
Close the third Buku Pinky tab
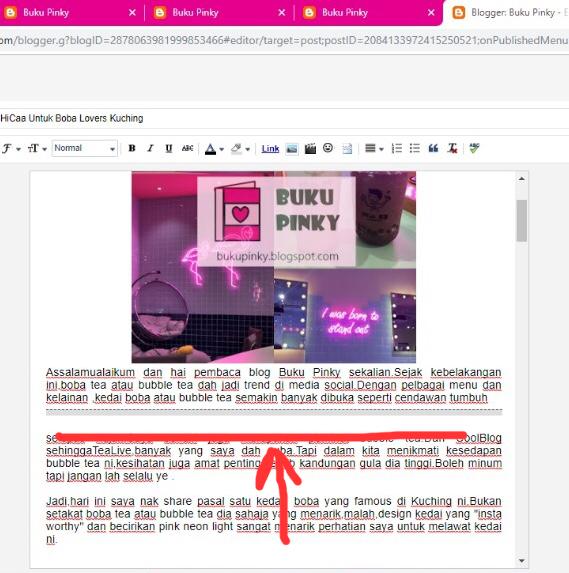[x=431, y=13]
